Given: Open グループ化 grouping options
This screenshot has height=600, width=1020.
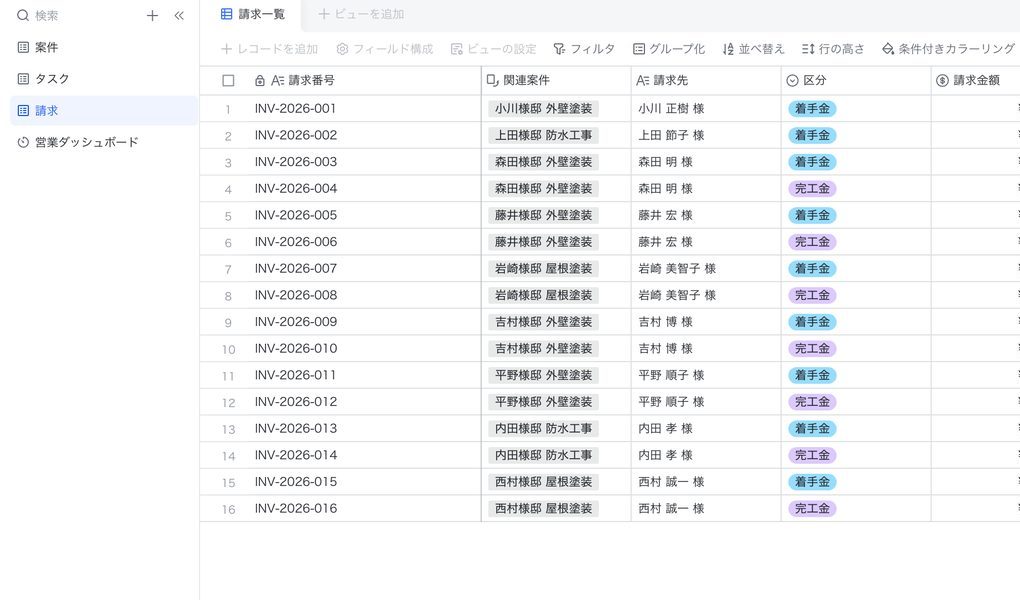Looking at the screenshot, I should click(669, 49).
